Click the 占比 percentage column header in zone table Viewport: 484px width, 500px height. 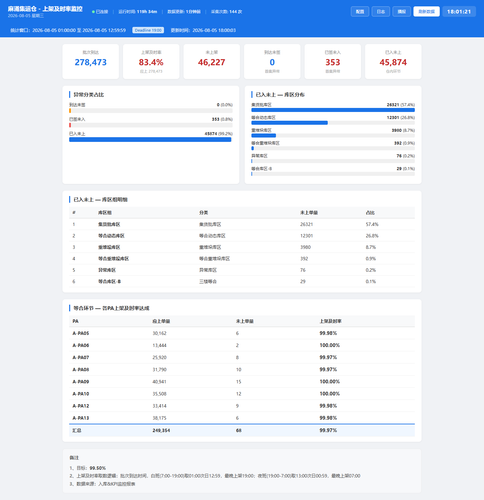370,213
